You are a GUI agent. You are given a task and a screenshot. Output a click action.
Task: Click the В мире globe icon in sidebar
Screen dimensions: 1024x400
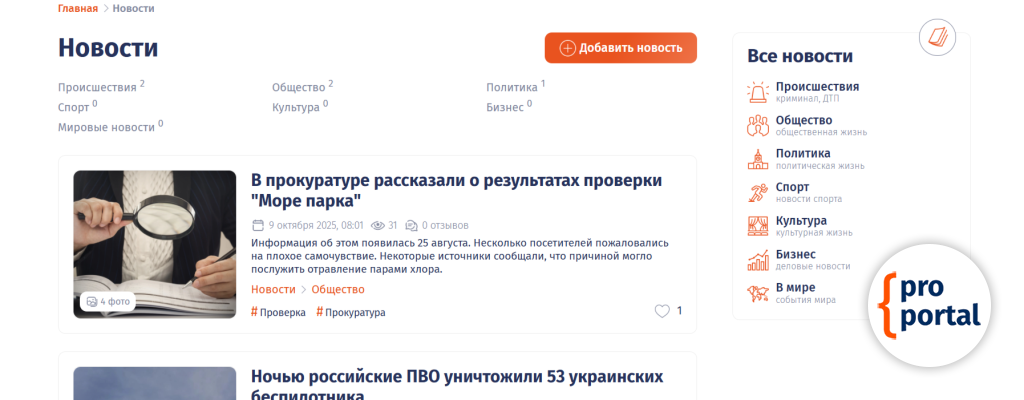pos(758,294)
